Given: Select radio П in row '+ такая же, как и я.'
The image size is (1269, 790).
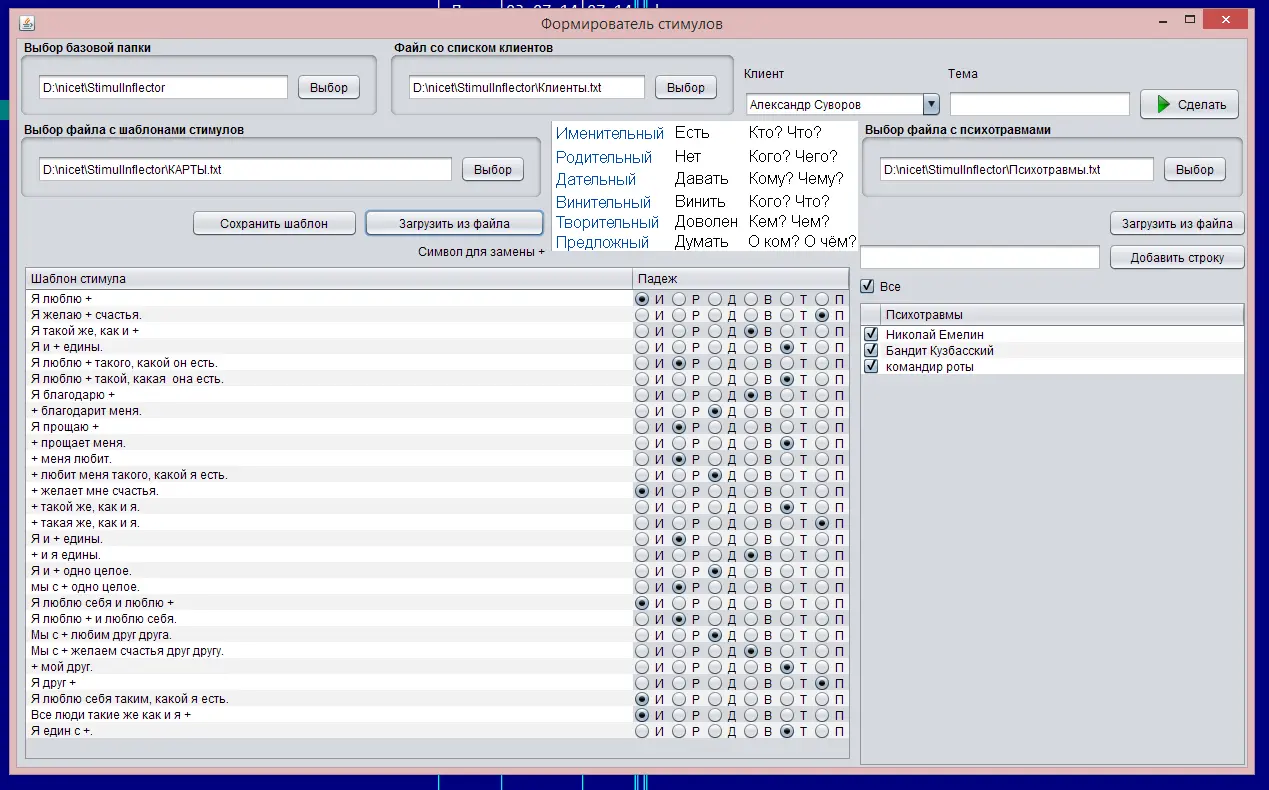Looking at the screenshot, I should (x=822, y=522).
